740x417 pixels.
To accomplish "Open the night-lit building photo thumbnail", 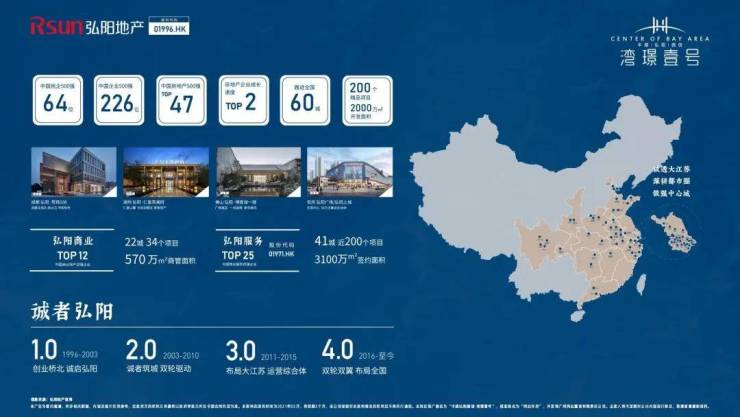I will point(165,172).
